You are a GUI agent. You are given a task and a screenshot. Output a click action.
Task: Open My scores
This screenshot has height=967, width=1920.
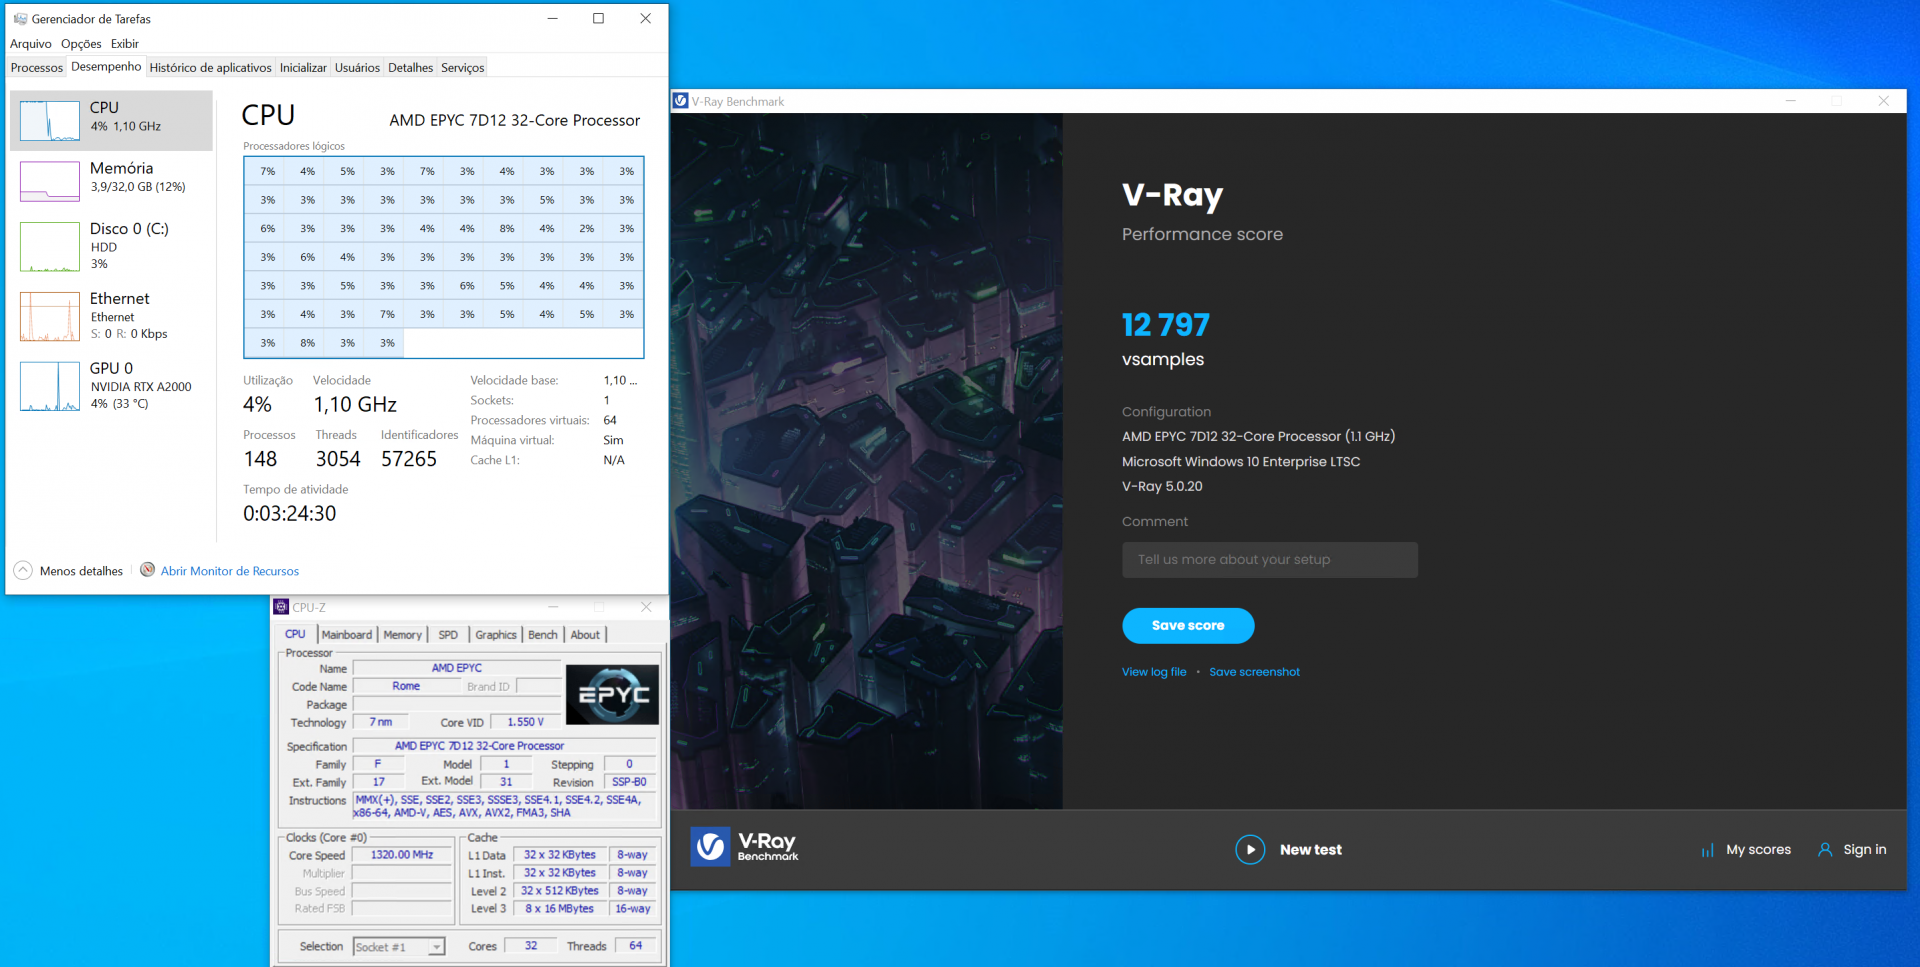pos(1758,850)
